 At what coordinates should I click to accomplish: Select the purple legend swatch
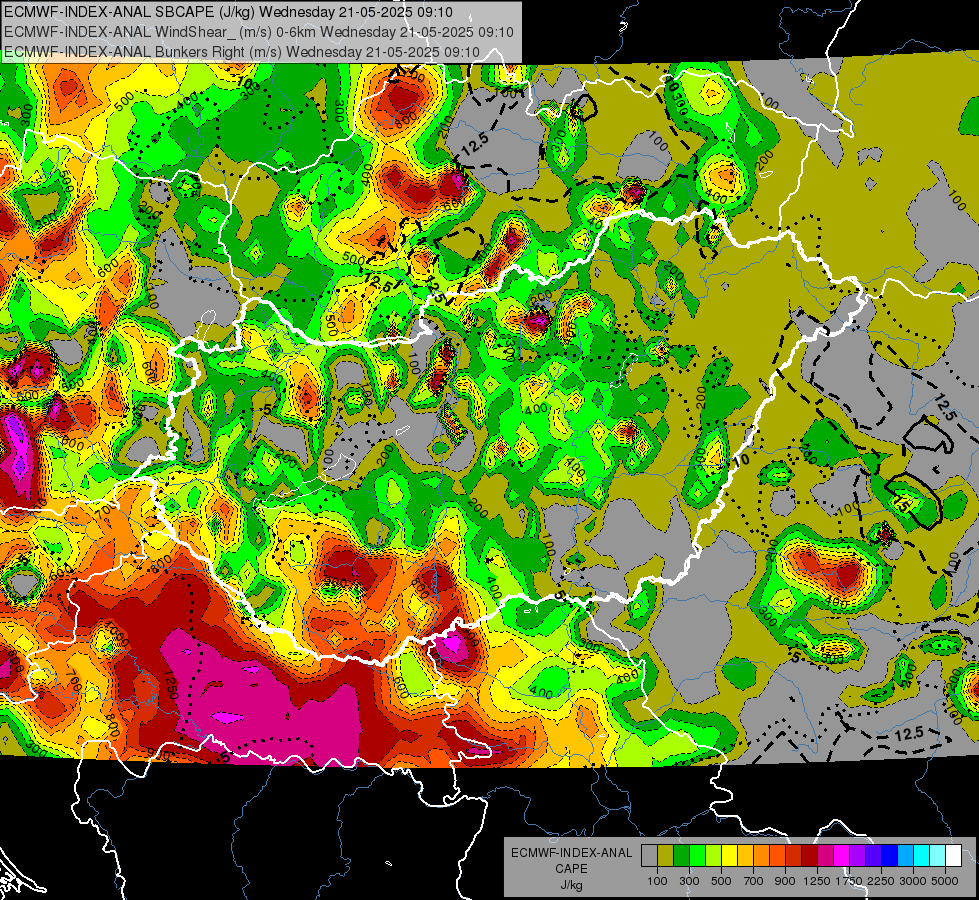(x=857, y=856)
